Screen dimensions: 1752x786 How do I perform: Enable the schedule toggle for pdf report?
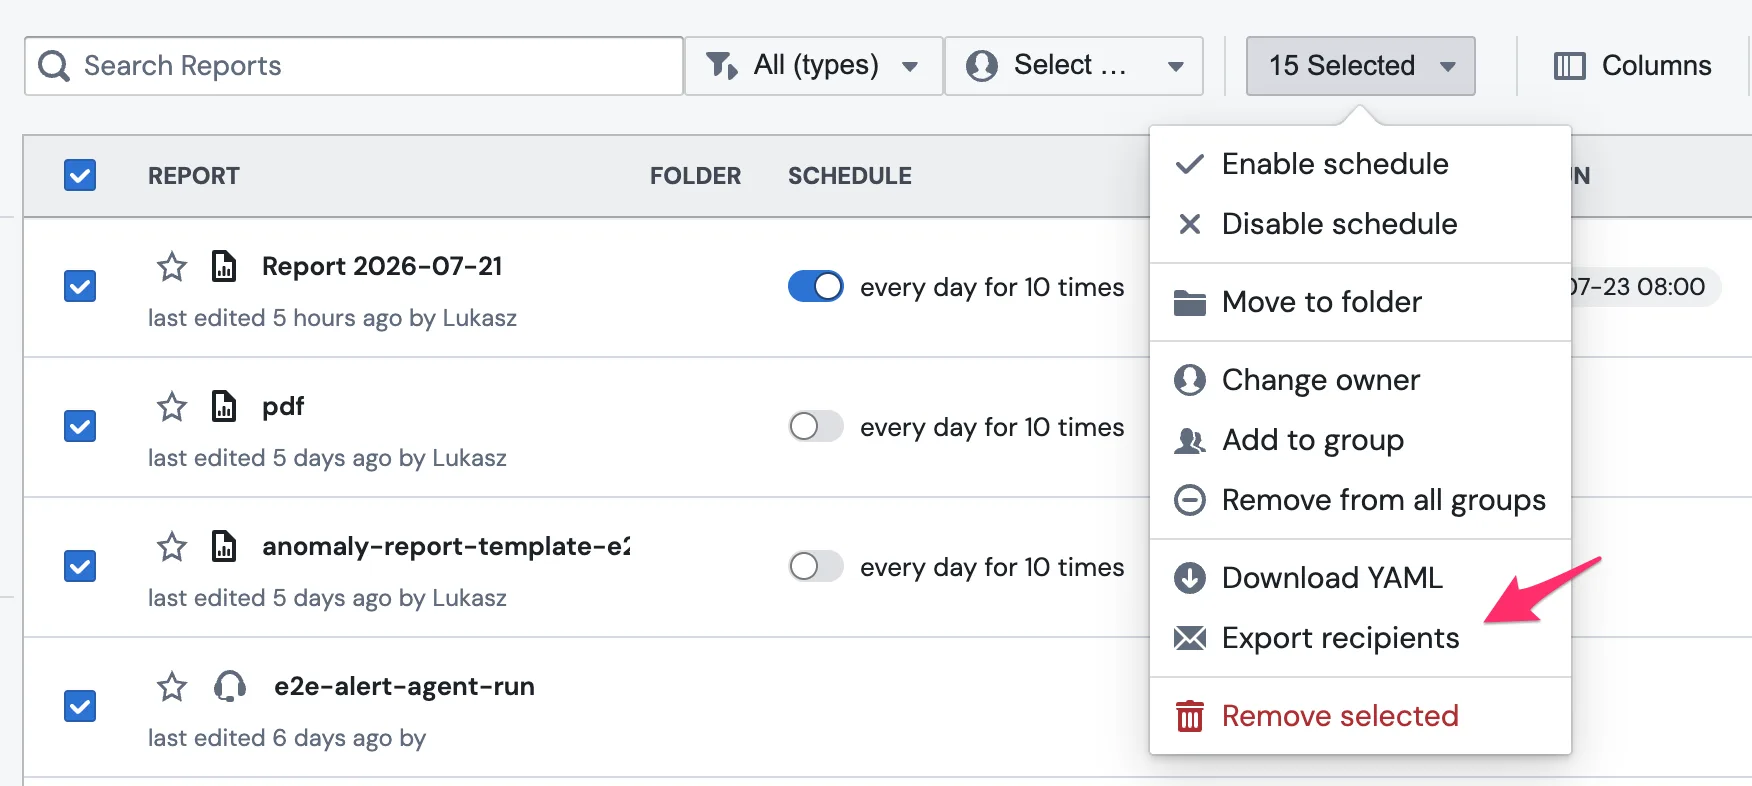pos(816,427)
